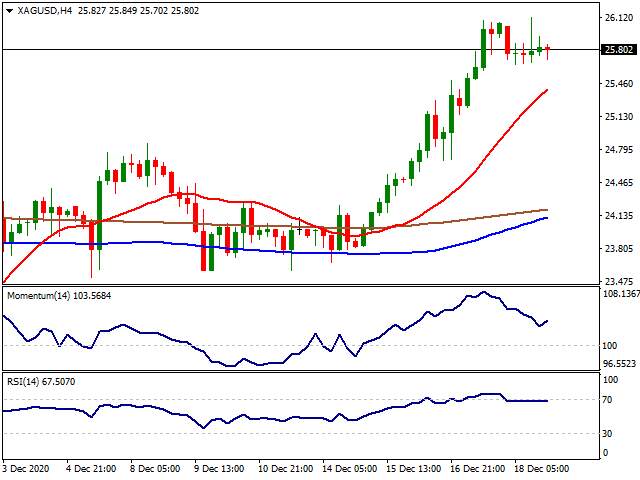The width and height of the screenshot is (640, 480).
Task: Click the 18 Dec 05:00 time label
Action: tap(542, 469)
